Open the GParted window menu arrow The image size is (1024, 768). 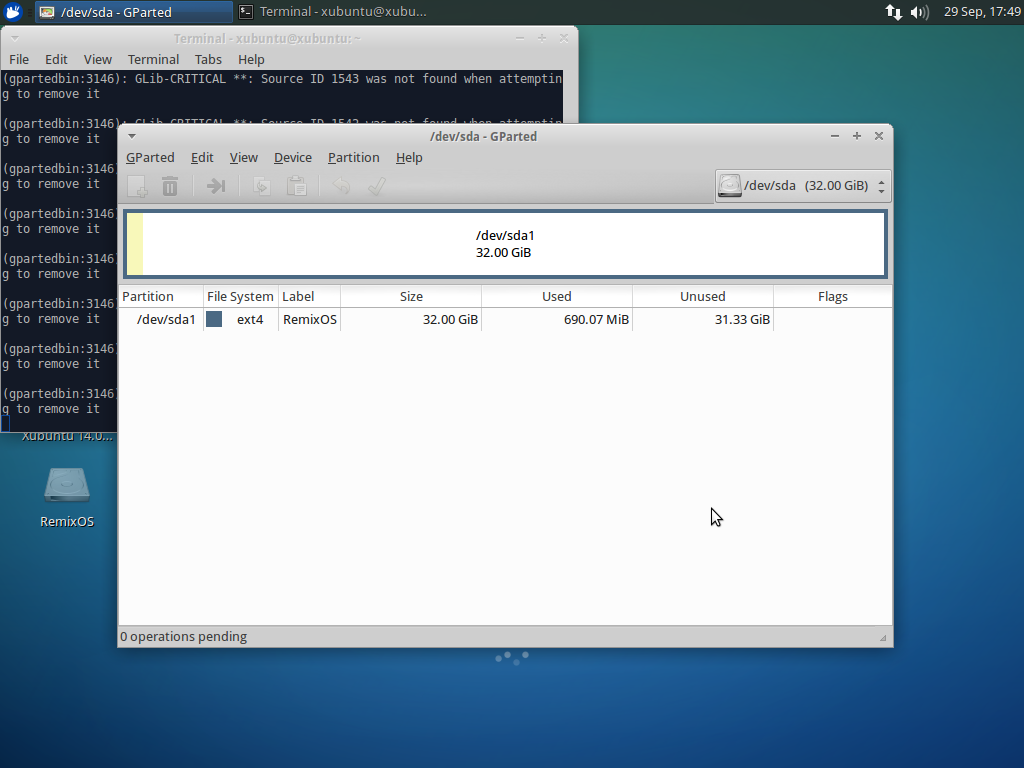[x=132, y=136]
